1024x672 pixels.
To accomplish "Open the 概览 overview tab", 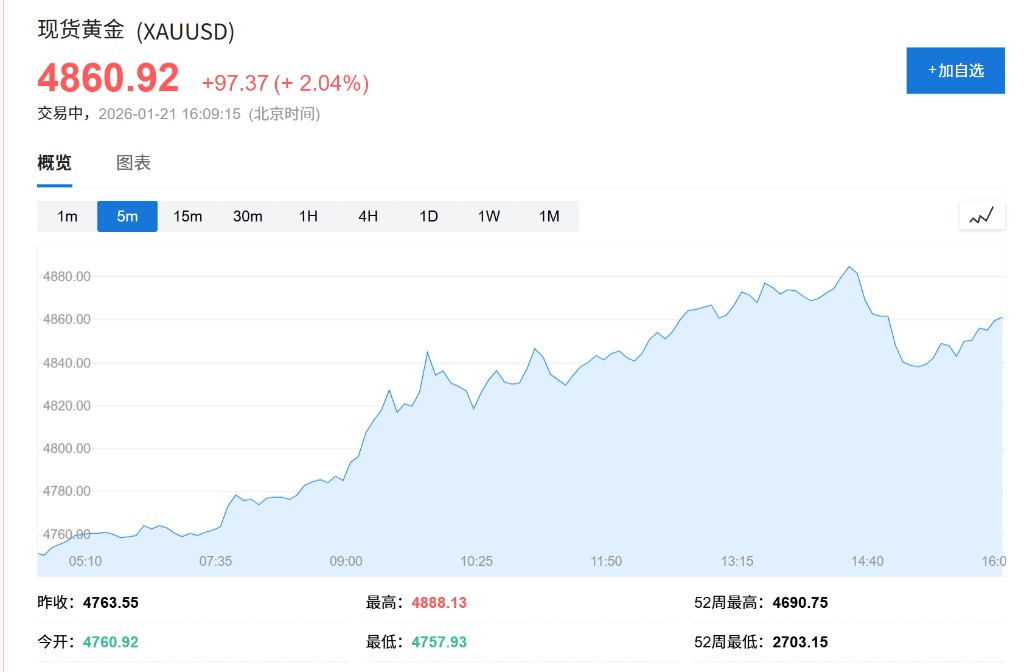I will tap(54, 163).
